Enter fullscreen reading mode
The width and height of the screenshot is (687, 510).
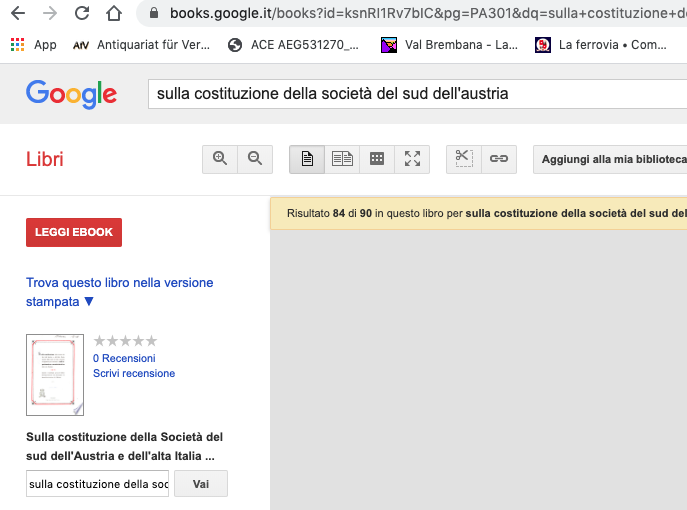click(412, 159)
